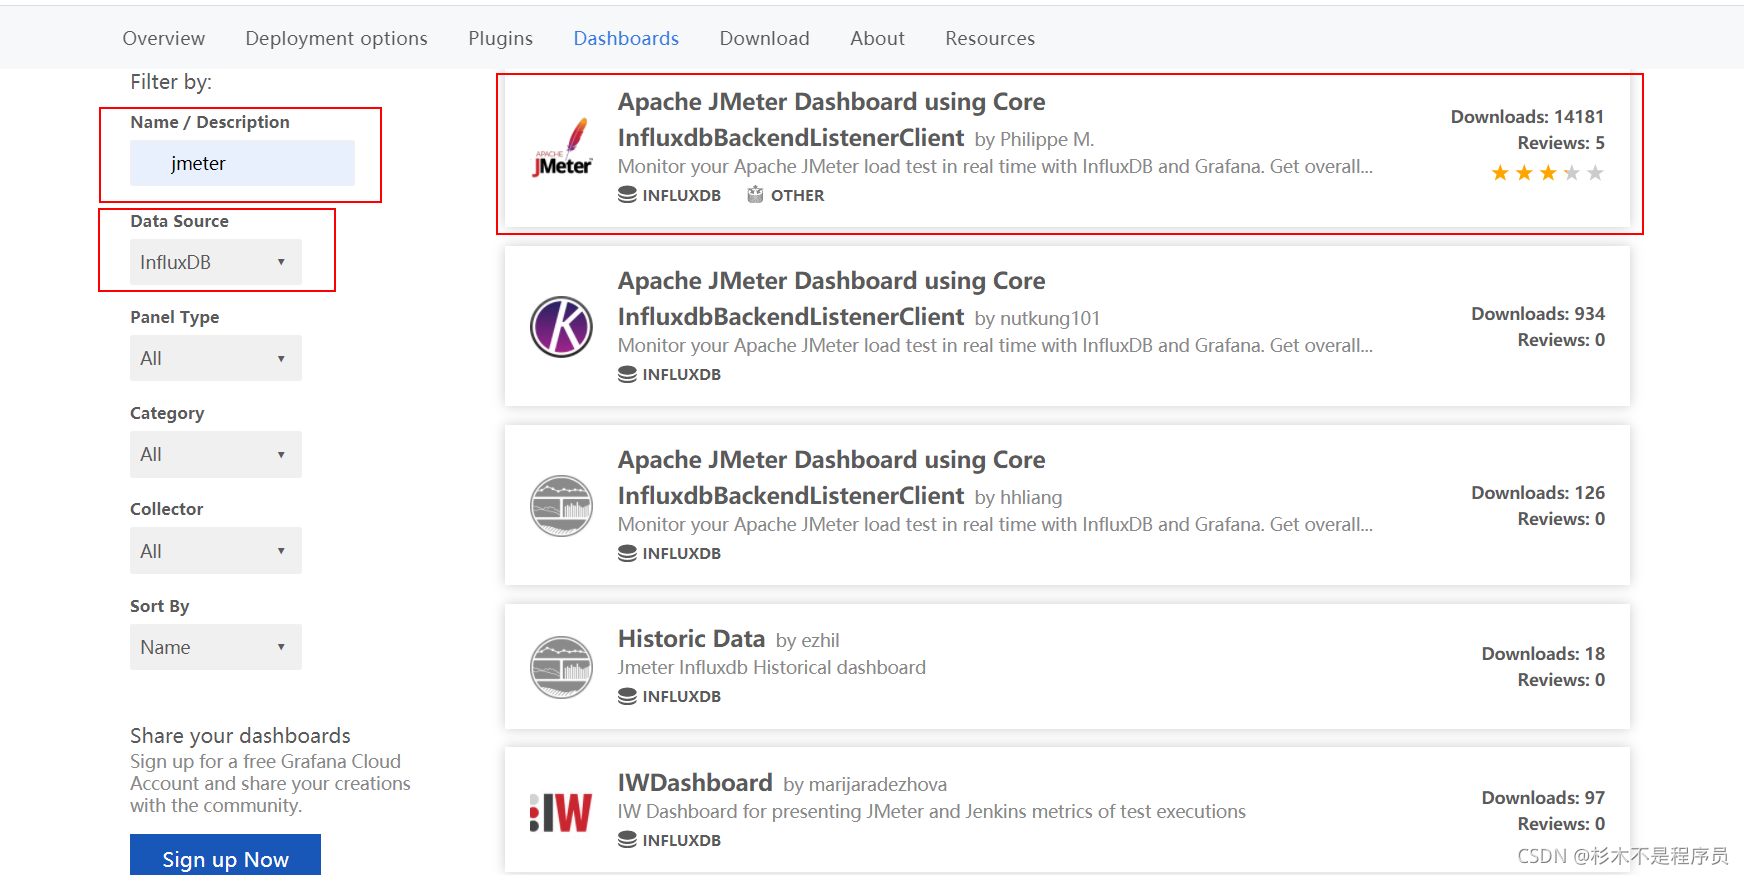Open Apache JMeter Dashboard by Philippe M.
The height and width of the screenshot is (875, 1744).
[x=831, y=119]
